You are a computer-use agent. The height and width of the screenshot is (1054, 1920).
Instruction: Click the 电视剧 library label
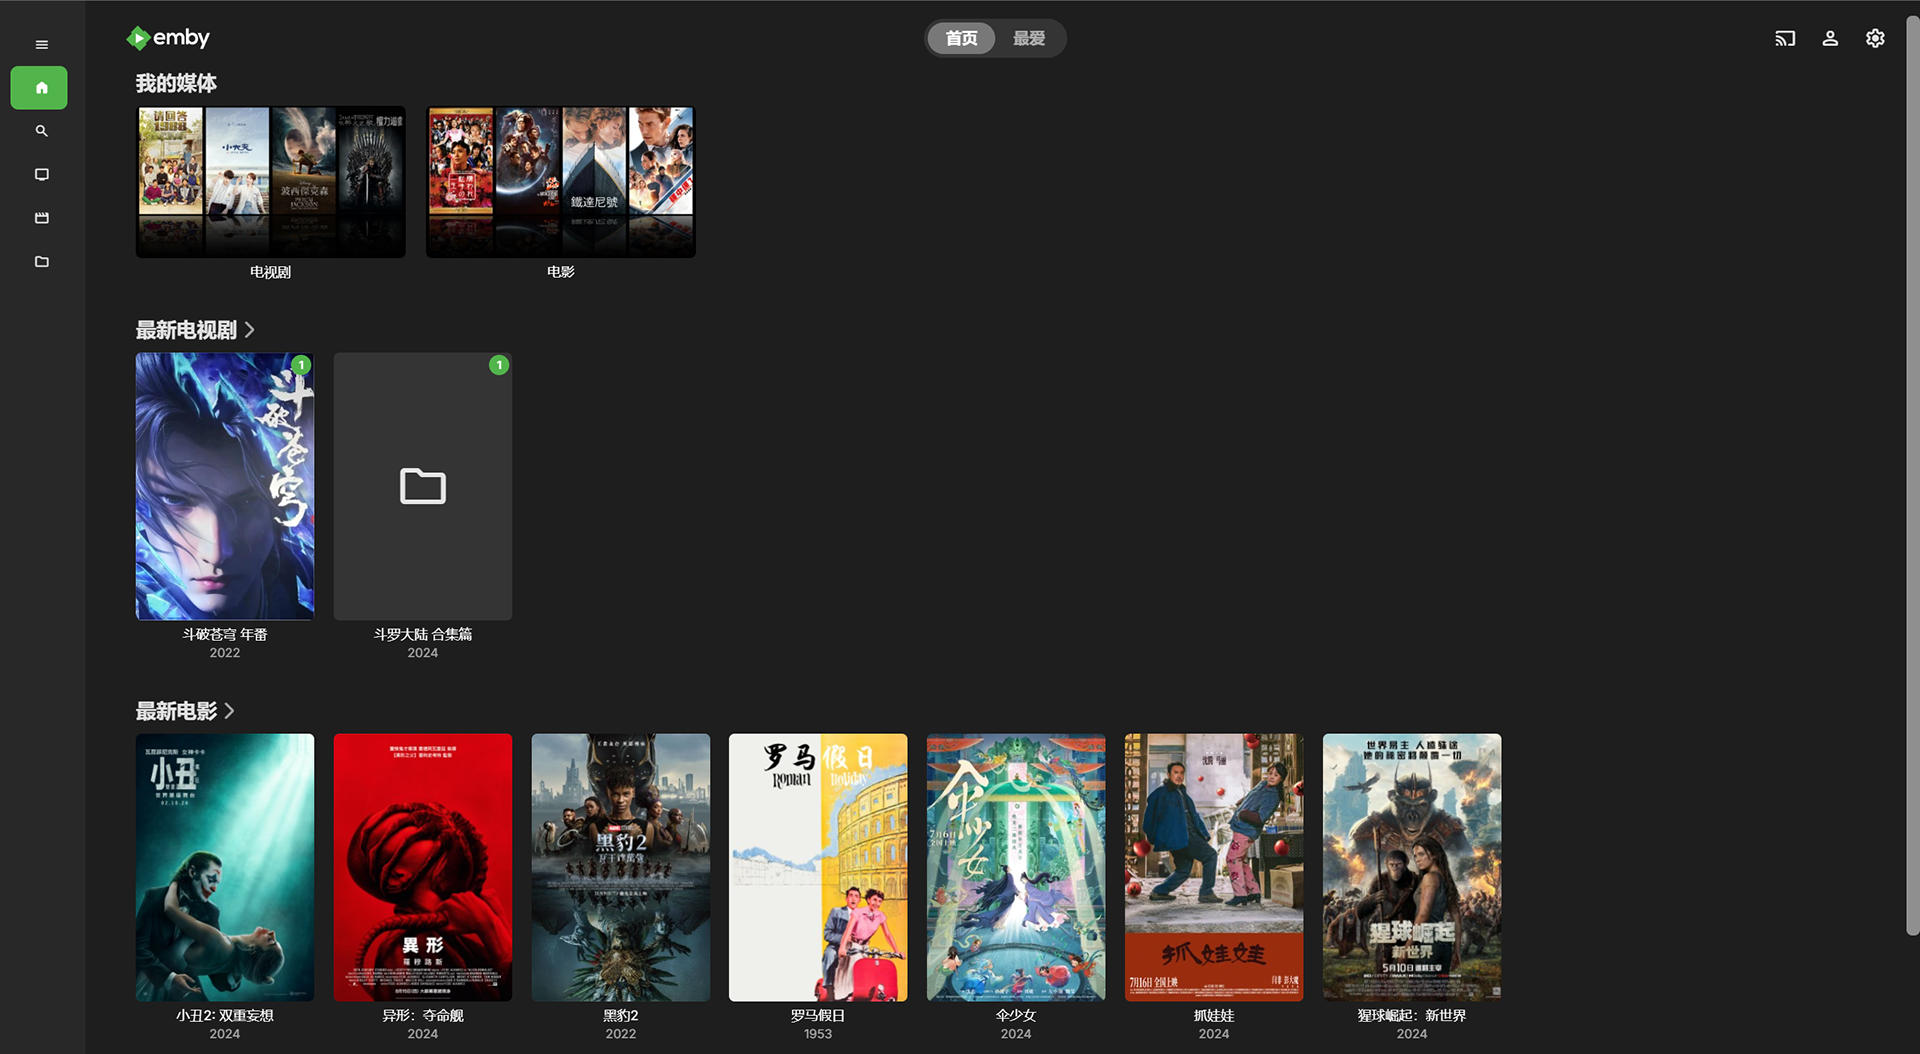(x=271, y=272)
